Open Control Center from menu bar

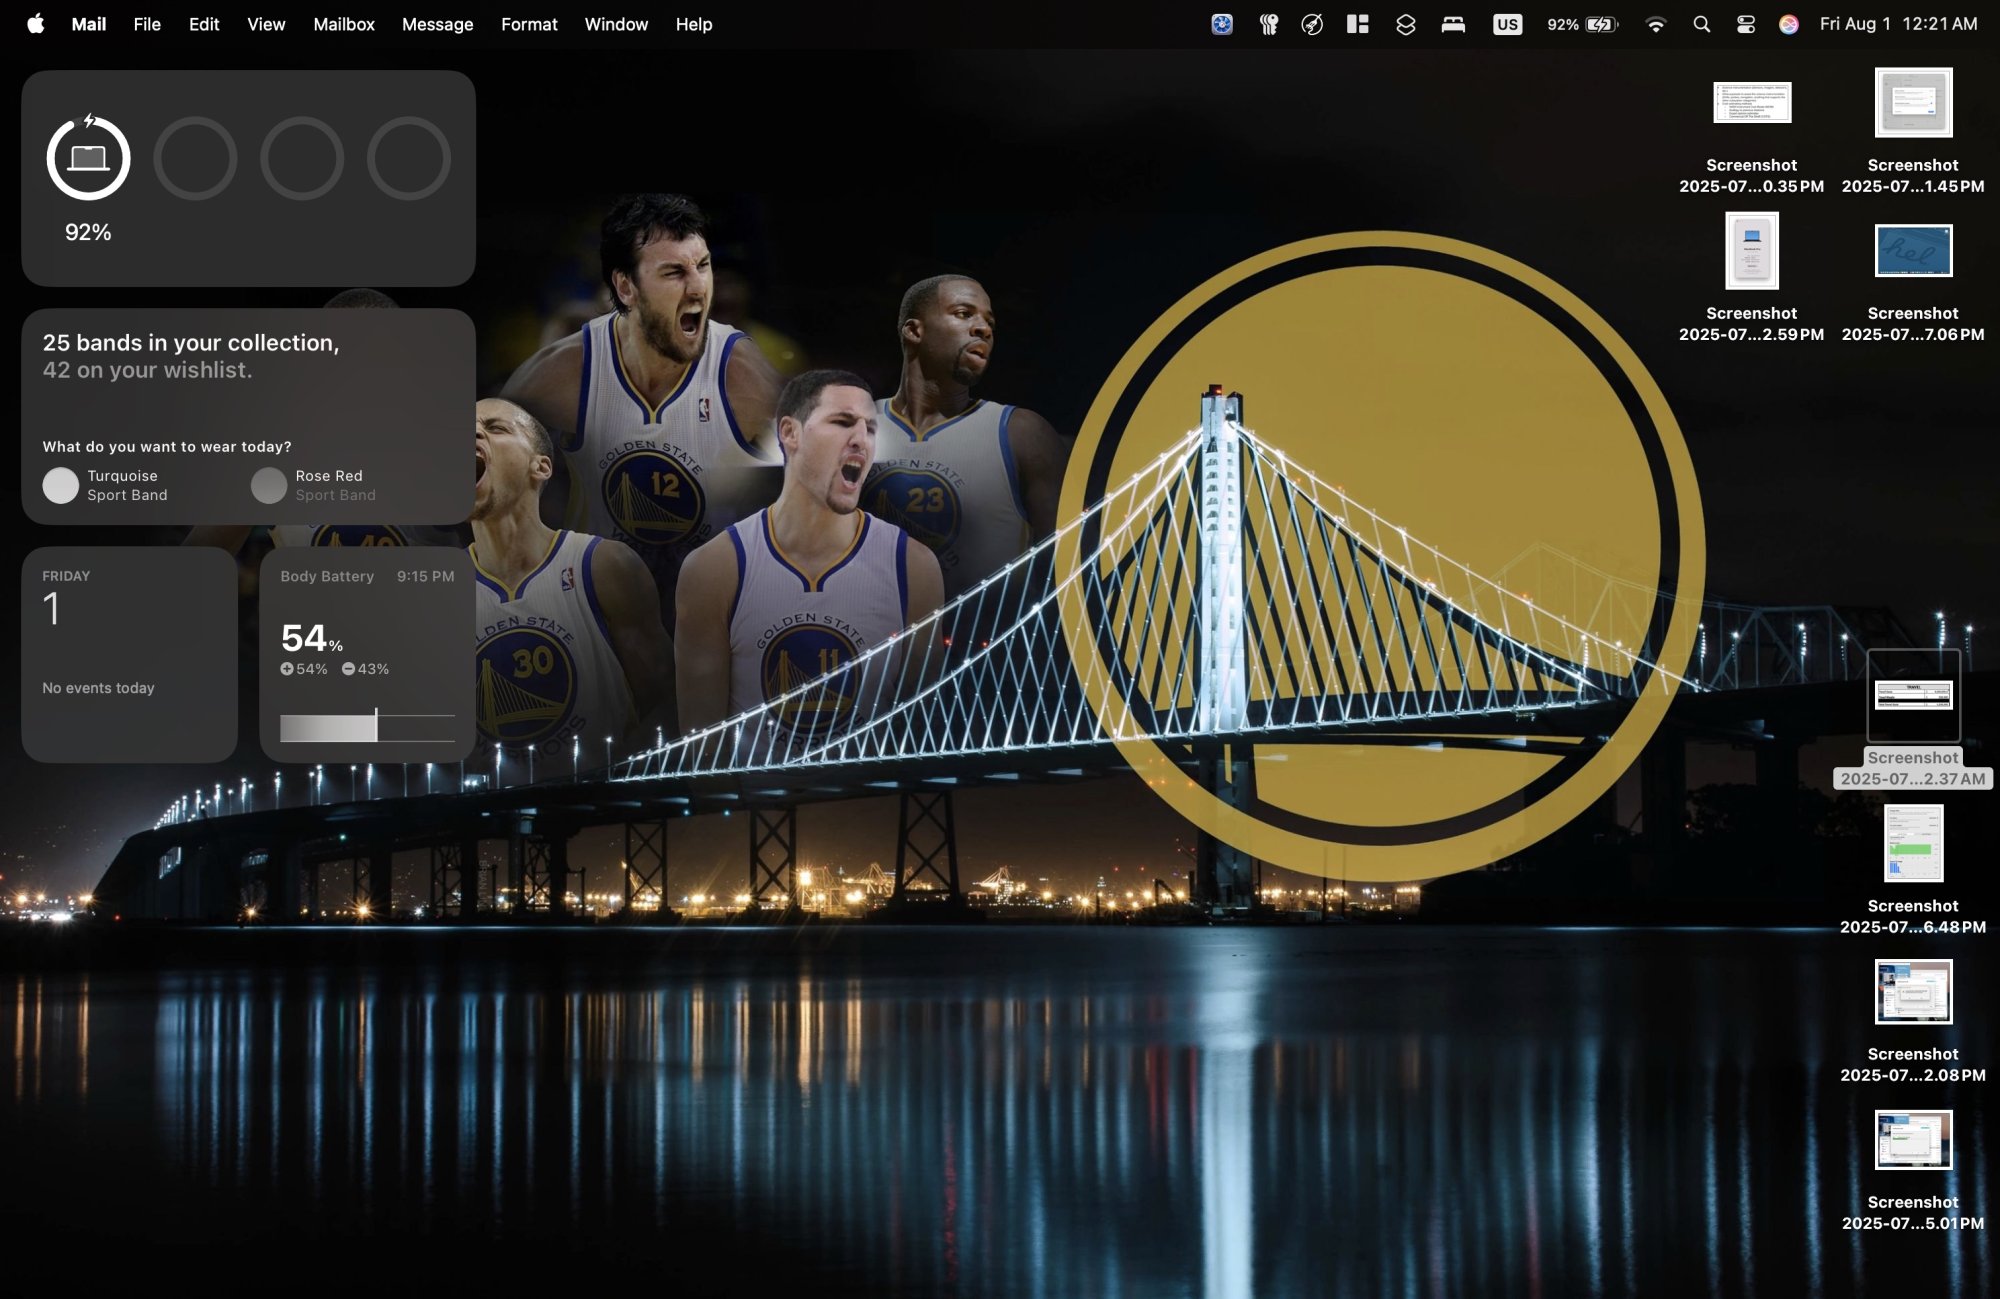pos(1746,24)
